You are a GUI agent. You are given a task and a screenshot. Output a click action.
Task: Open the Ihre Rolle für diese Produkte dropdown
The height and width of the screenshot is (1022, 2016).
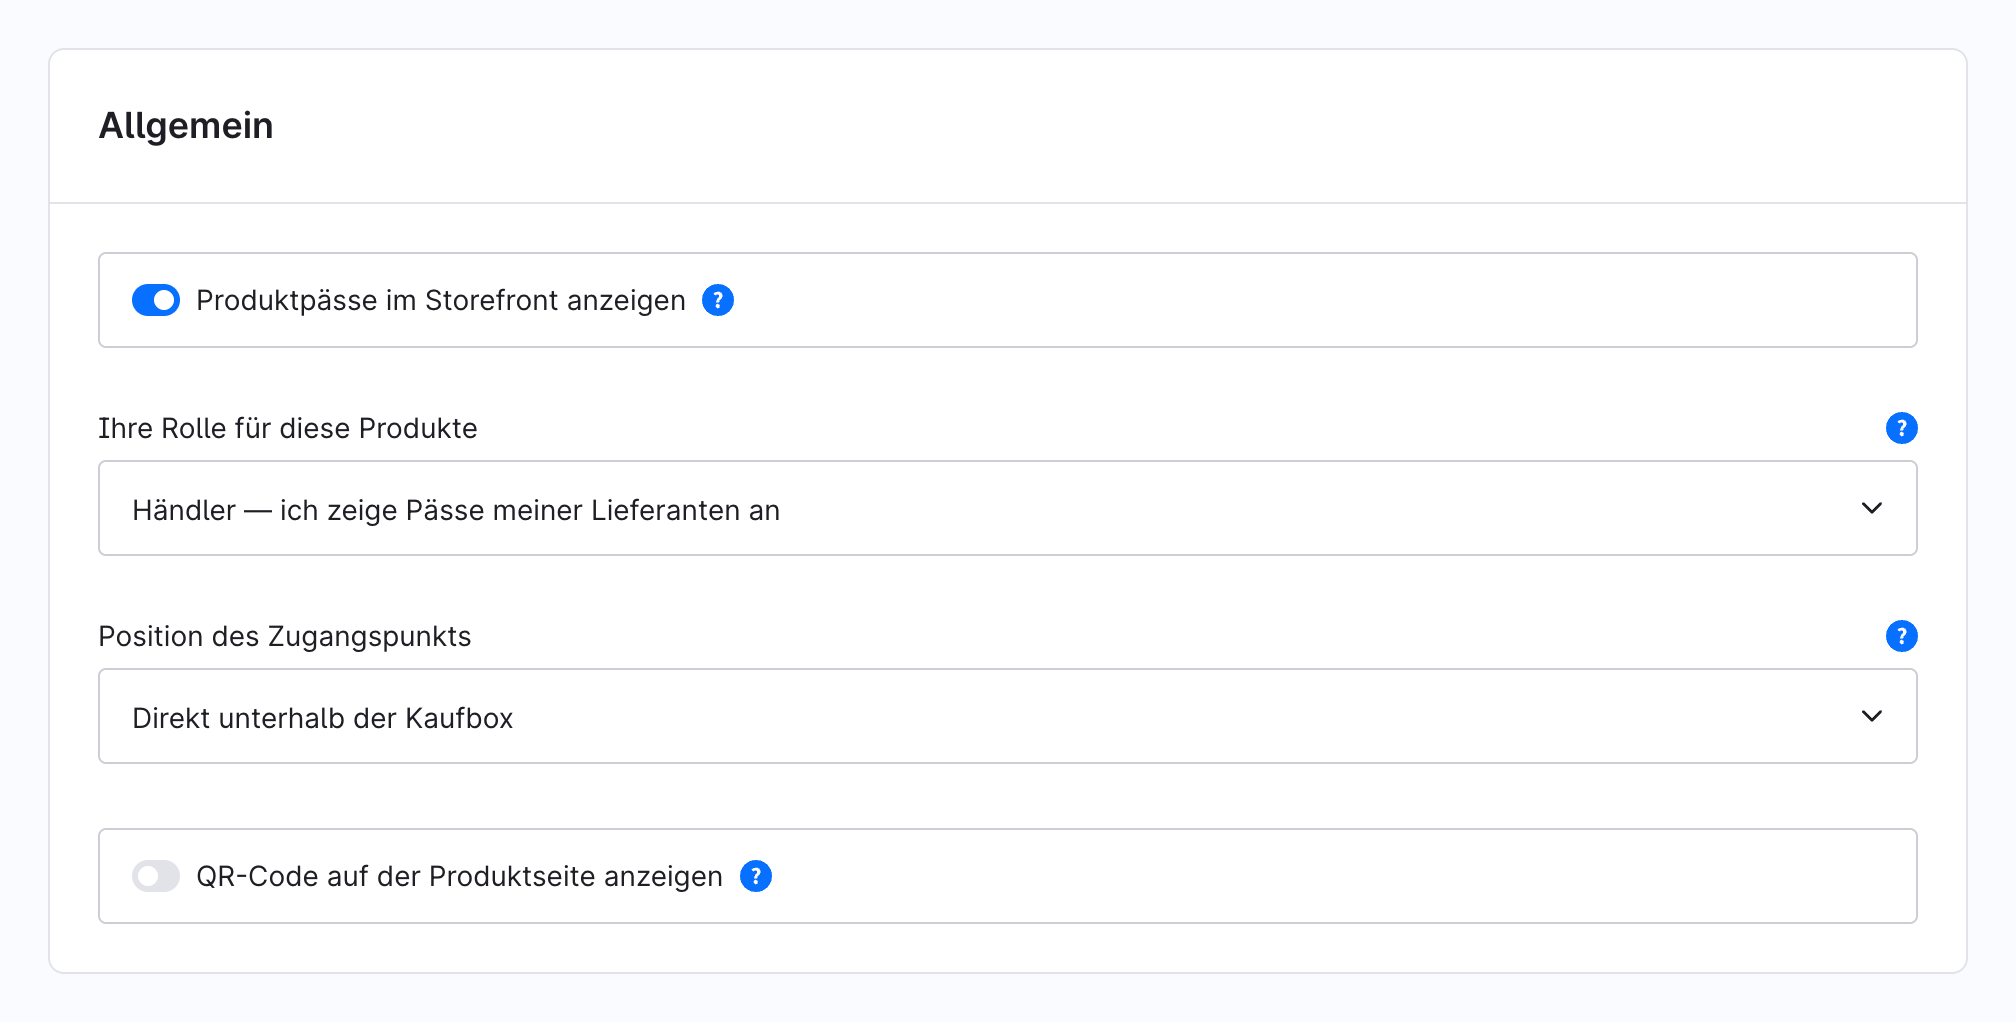pos(1008,508)
